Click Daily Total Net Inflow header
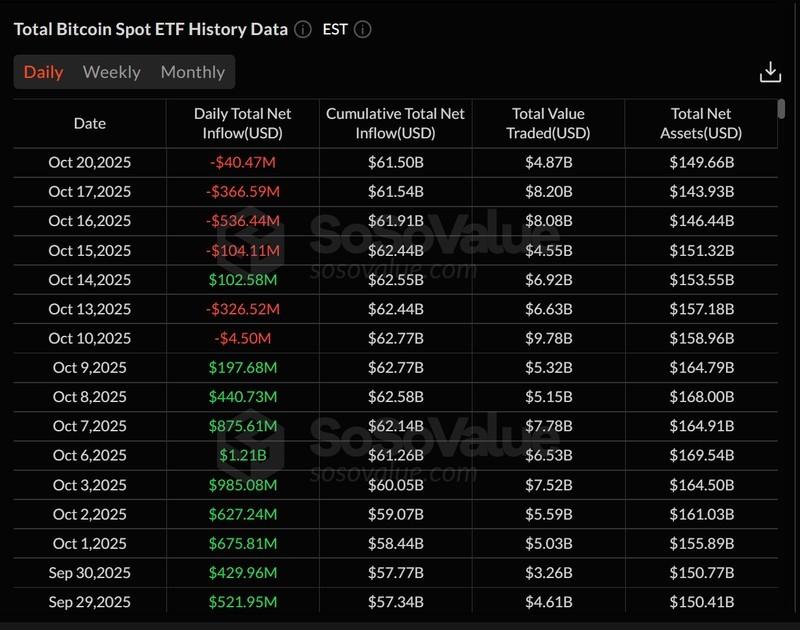The width and height of the screenshot is (800, 630). point(243,124)
